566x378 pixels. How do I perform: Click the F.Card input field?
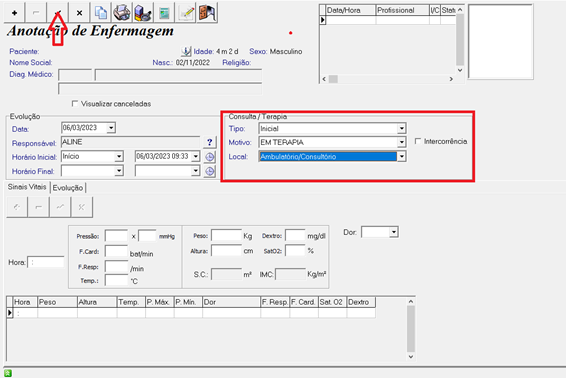[x=116, y=251]
